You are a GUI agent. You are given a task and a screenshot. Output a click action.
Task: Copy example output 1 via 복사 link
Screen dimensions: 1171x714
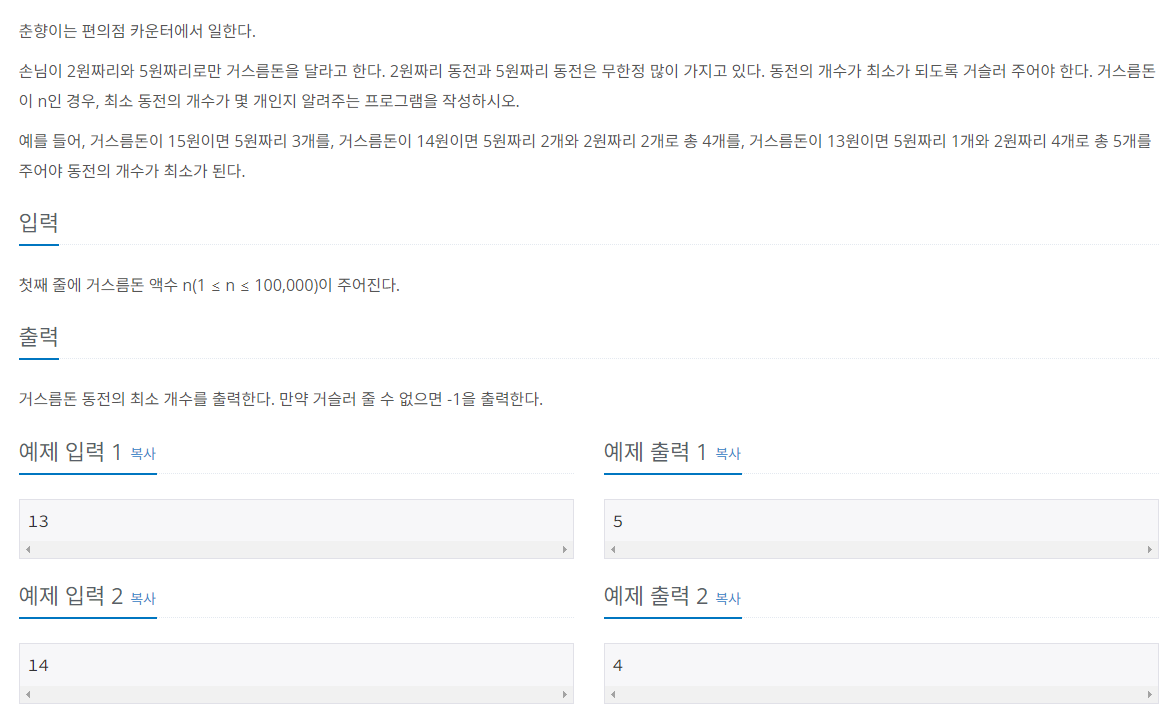[x=727, y=453]
